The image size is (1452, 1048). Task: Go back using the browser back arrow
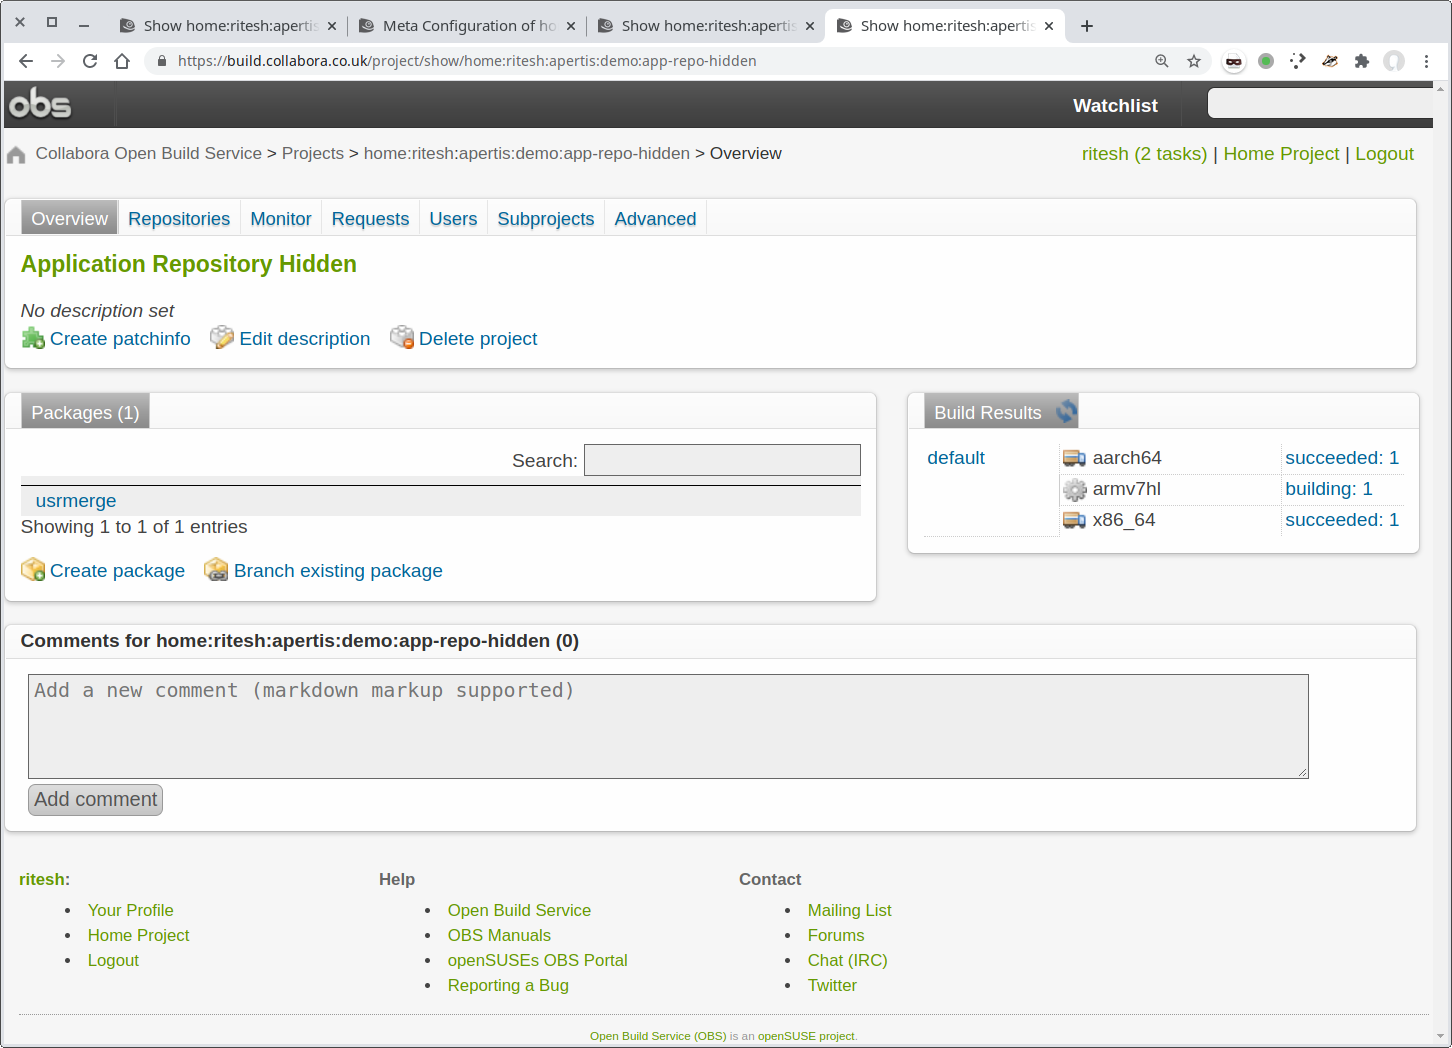(x=26, y=61)
